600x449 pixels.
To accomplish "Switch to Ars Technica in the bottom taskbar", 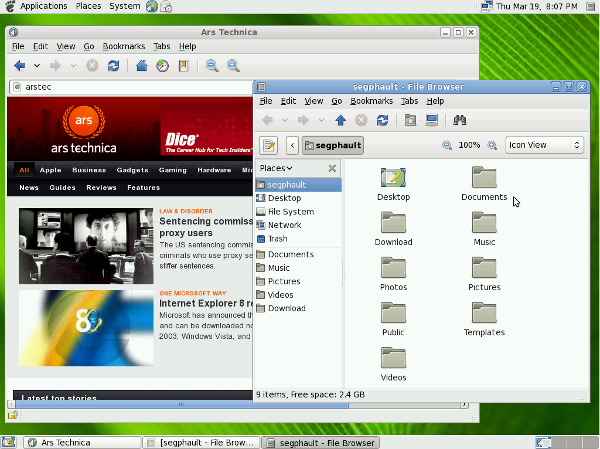I will click(82, 443).
